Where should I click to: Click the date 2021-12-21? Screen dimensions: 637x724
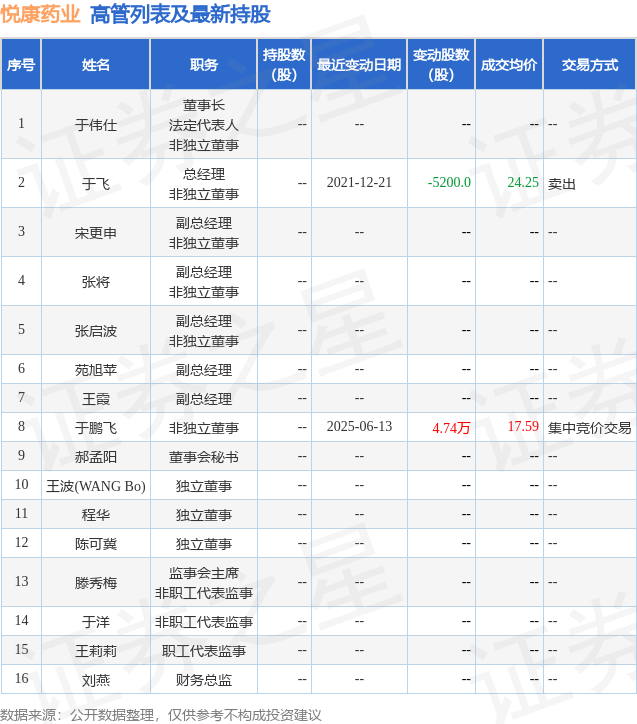point(359,182)
